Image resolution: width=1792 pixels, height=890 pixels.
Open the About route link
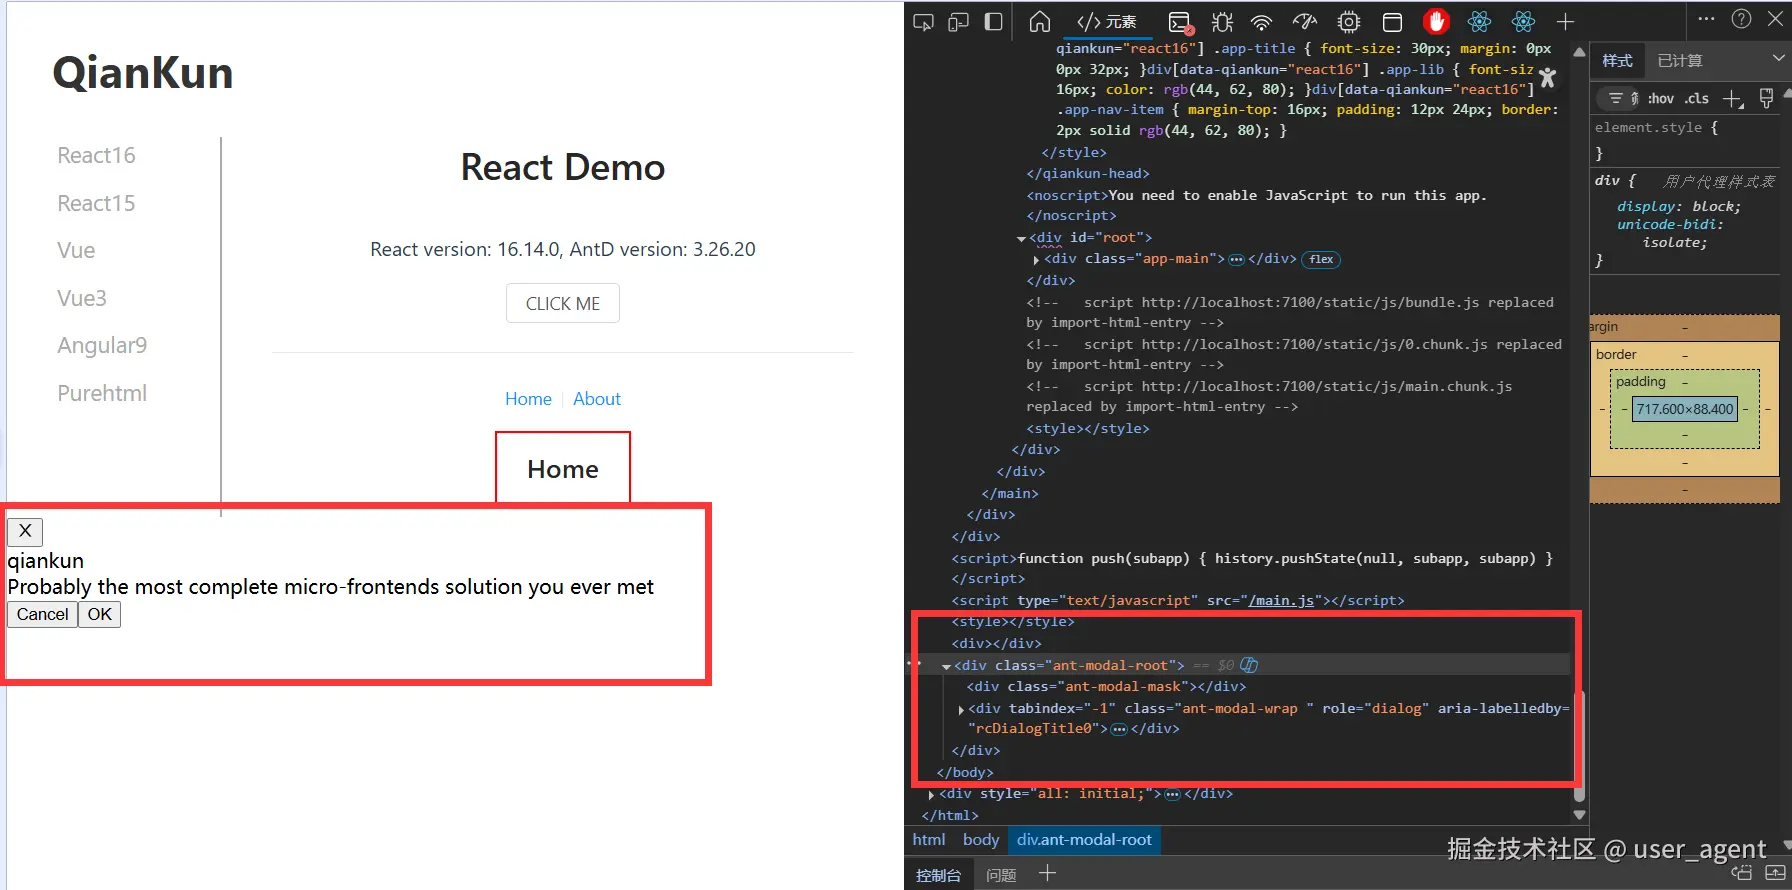tap(597, 399)
